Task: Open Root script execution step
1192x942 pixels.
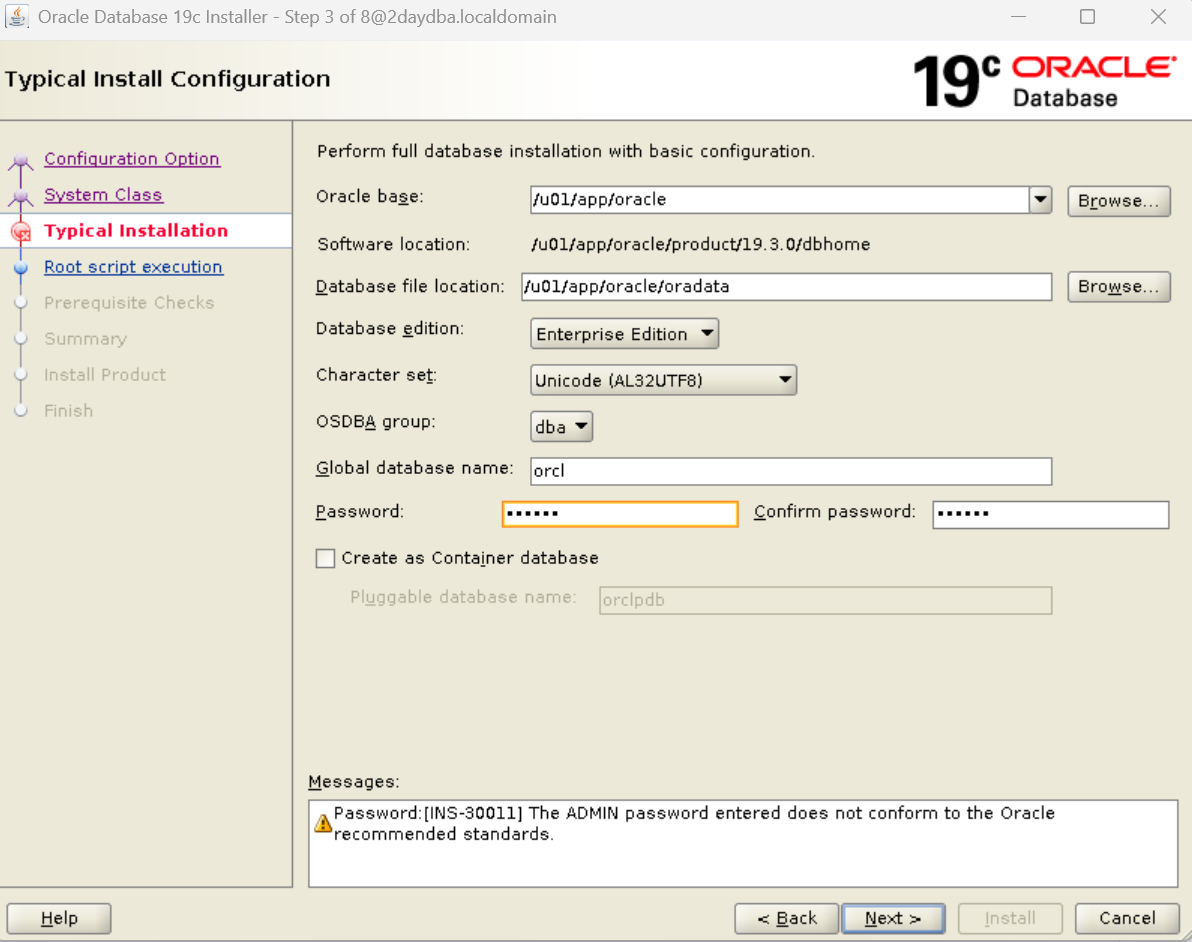Action: [x=133, y=267]
